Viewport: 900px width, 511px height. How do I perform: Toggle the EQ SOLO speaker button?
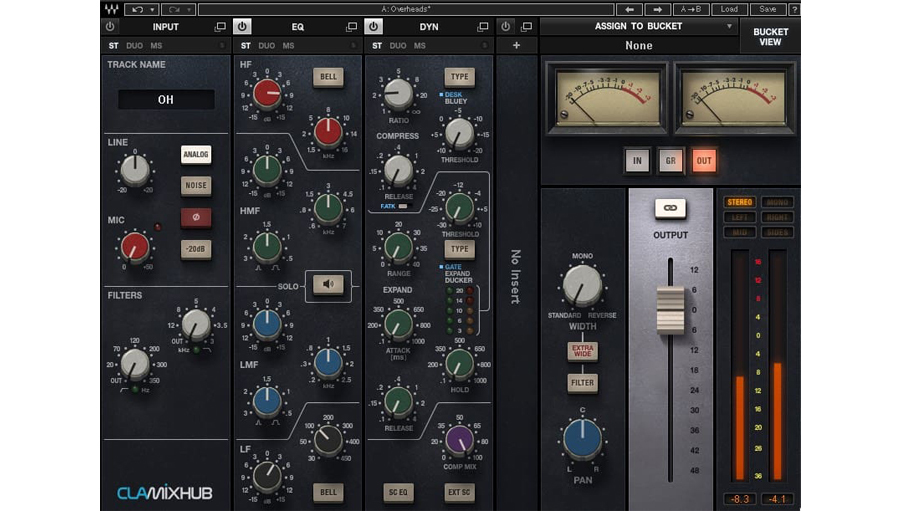pos(328,284)
